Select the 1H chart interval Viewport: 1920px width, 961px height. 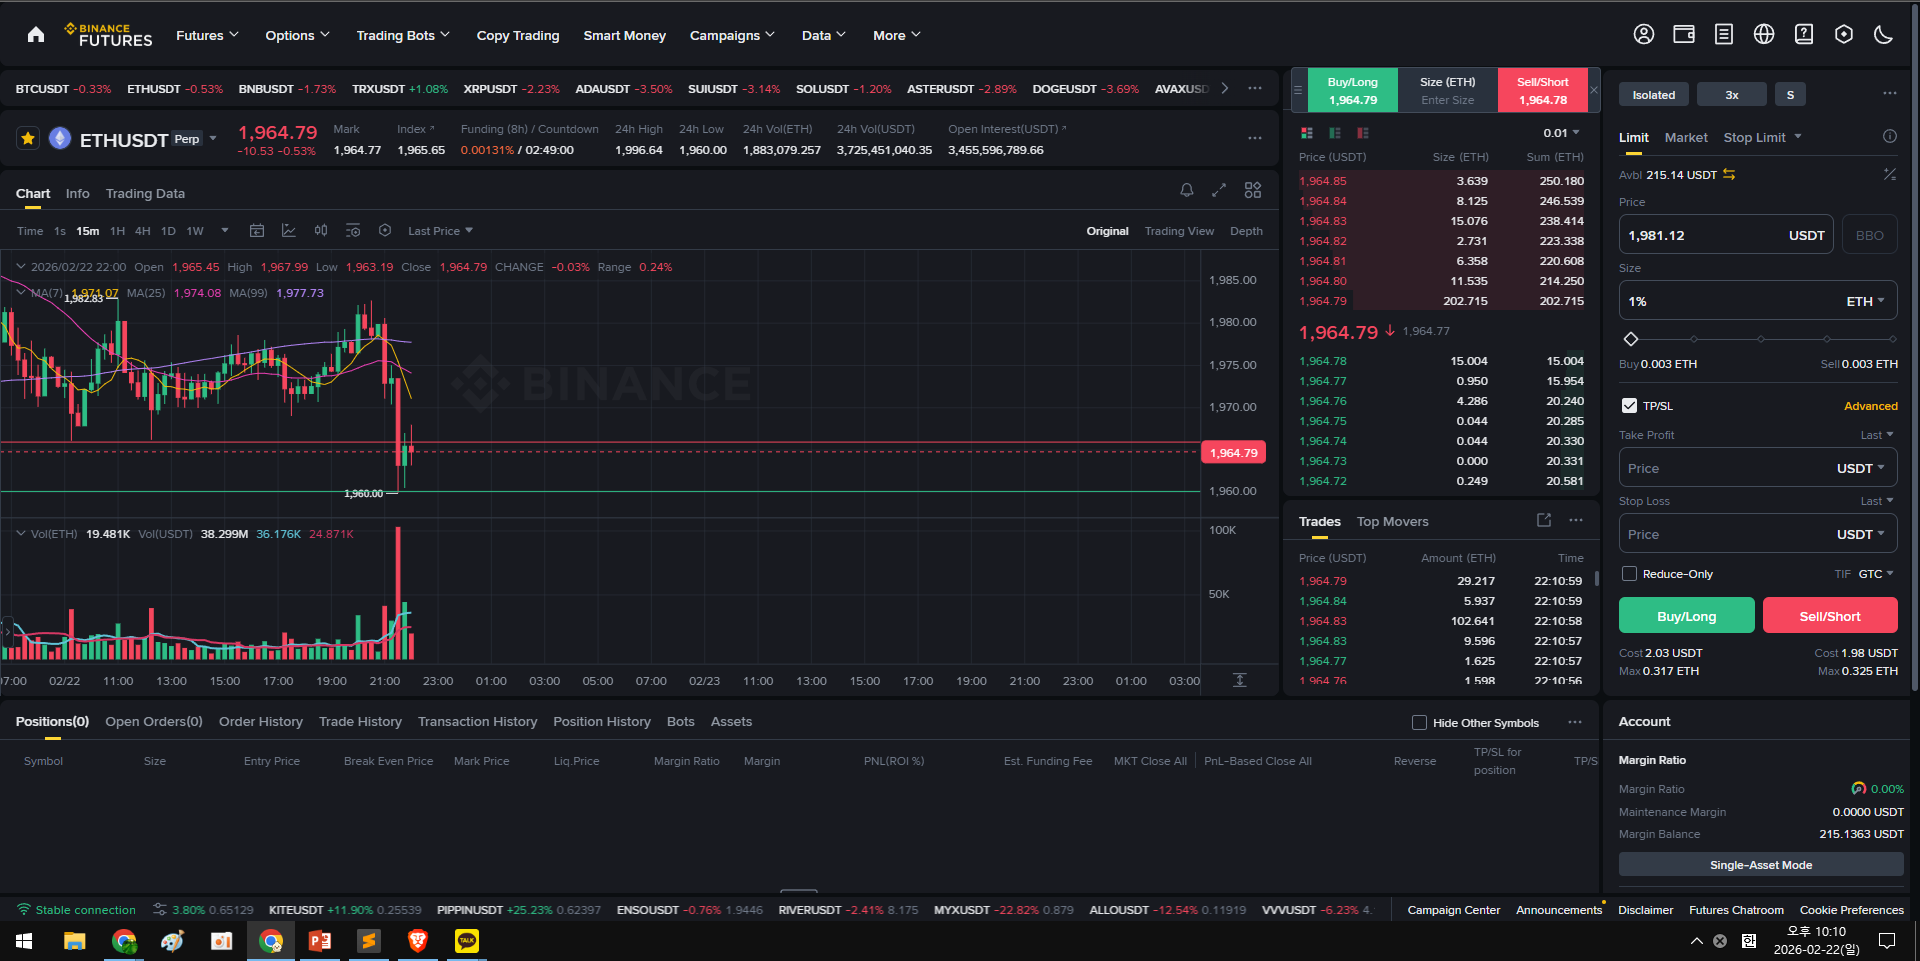click(x=117, y=231)
